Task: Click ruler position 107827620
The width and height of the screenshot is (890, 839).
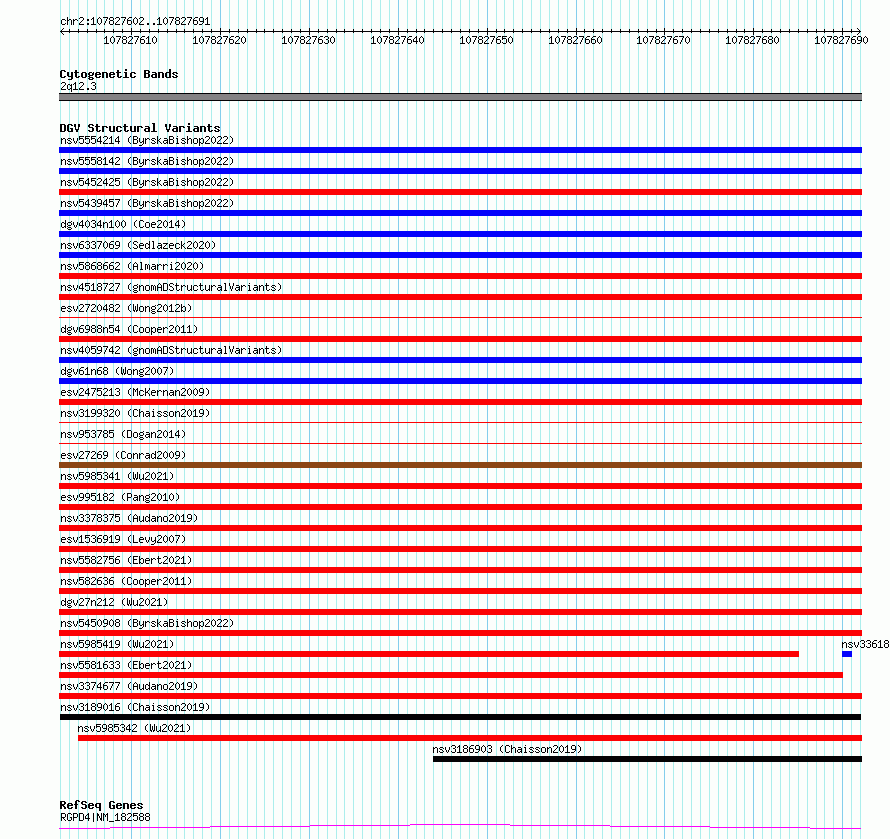Action: click(219, 40)
